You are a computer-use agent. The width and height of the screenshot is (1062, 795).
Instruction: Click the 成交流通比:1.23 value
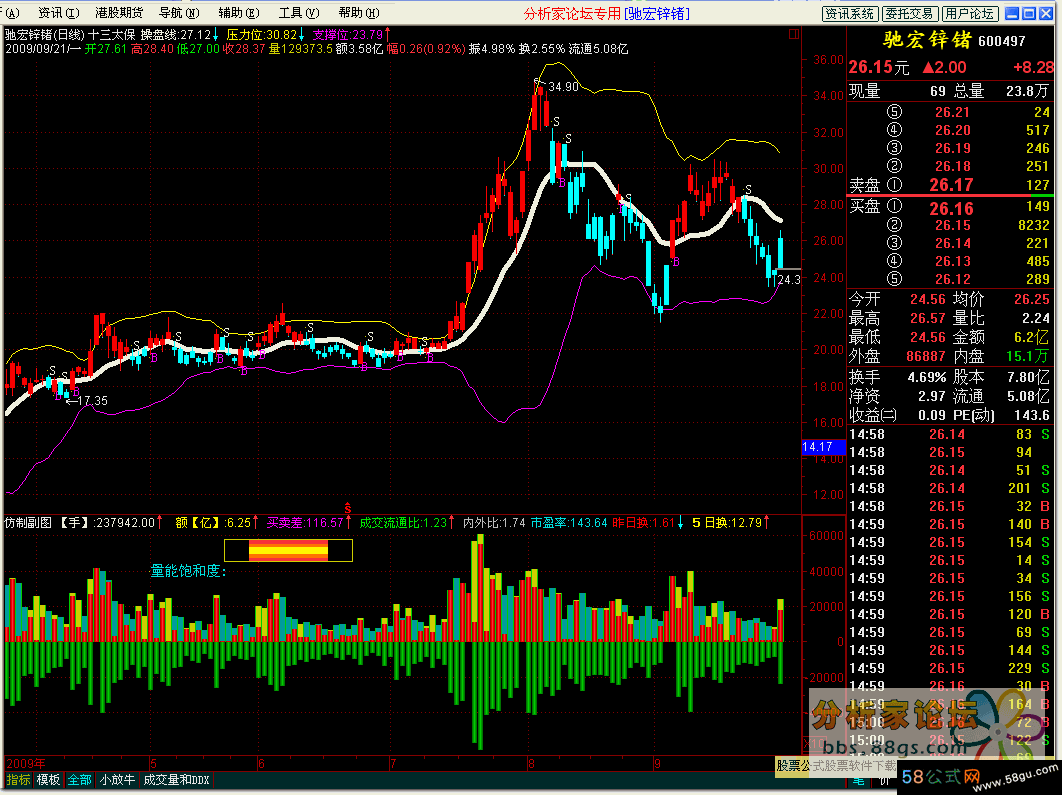[x=406, y=523]
